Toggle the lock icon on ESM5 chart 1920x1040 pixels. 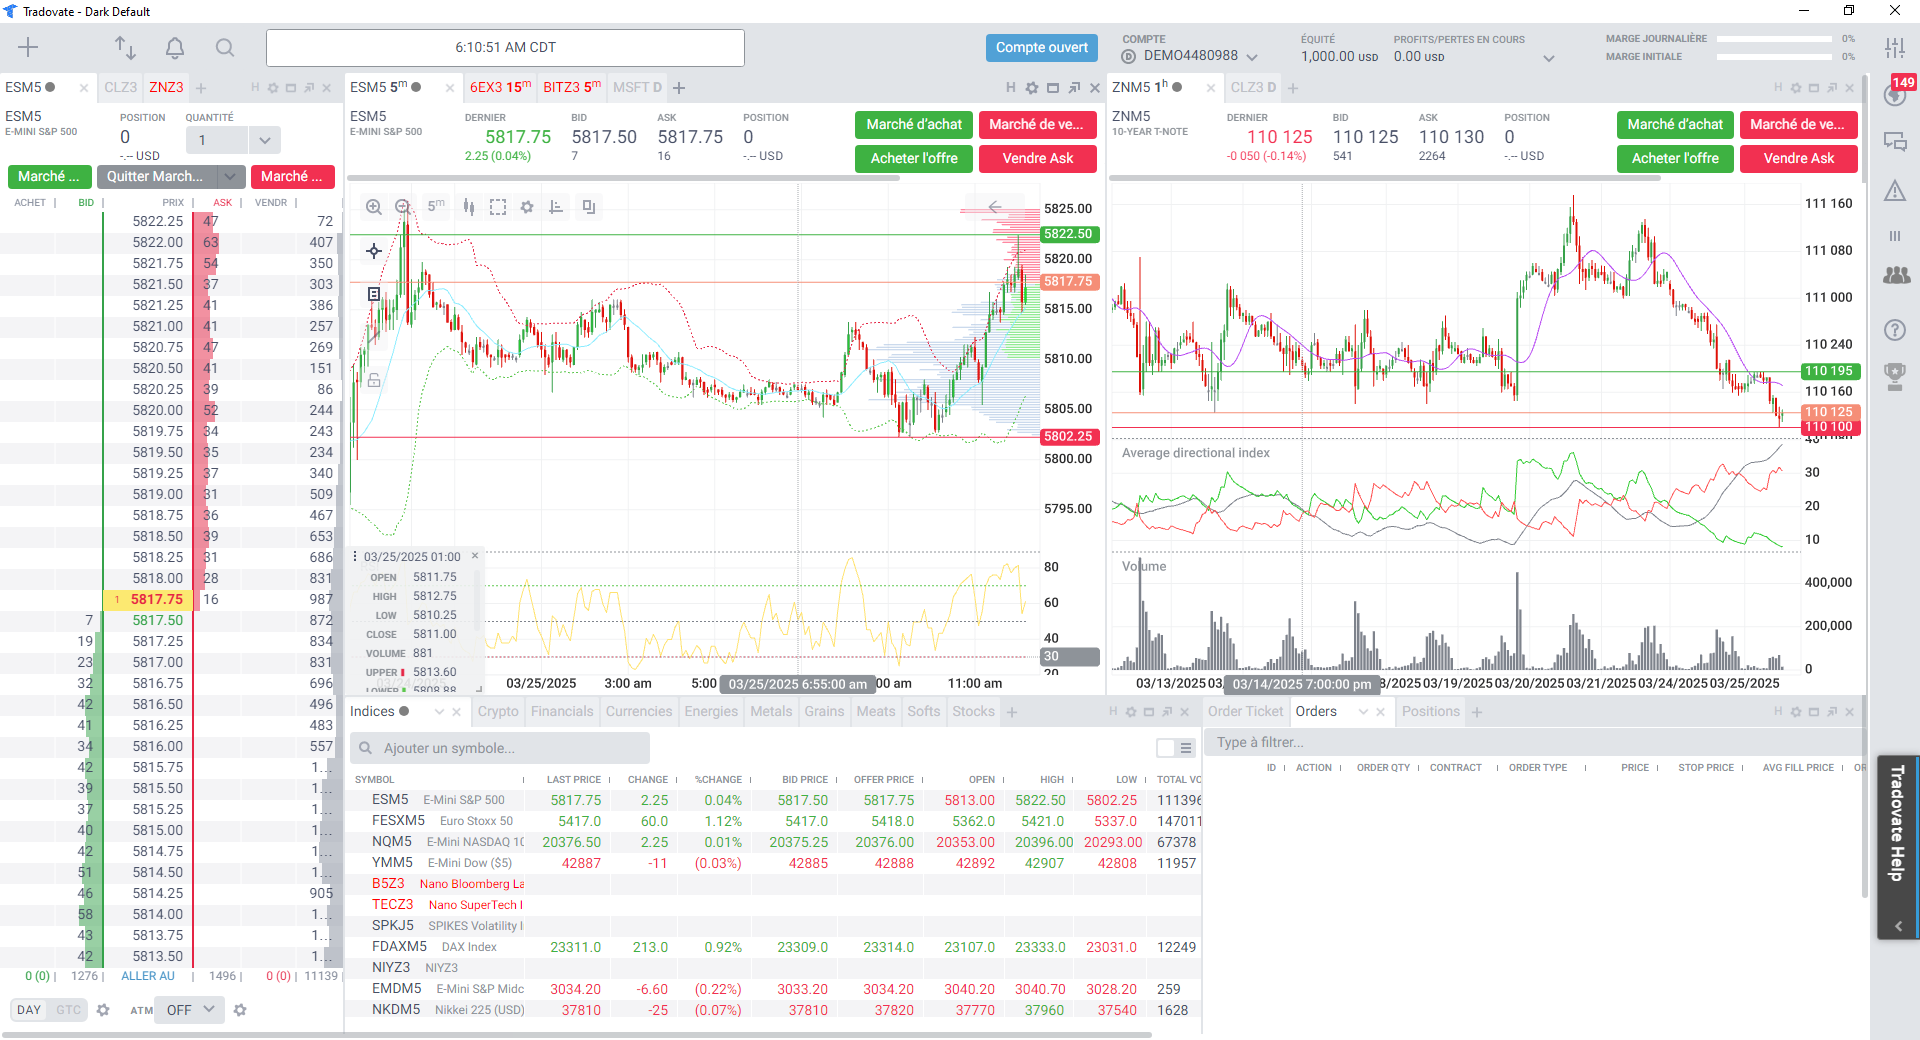point(374,380)
